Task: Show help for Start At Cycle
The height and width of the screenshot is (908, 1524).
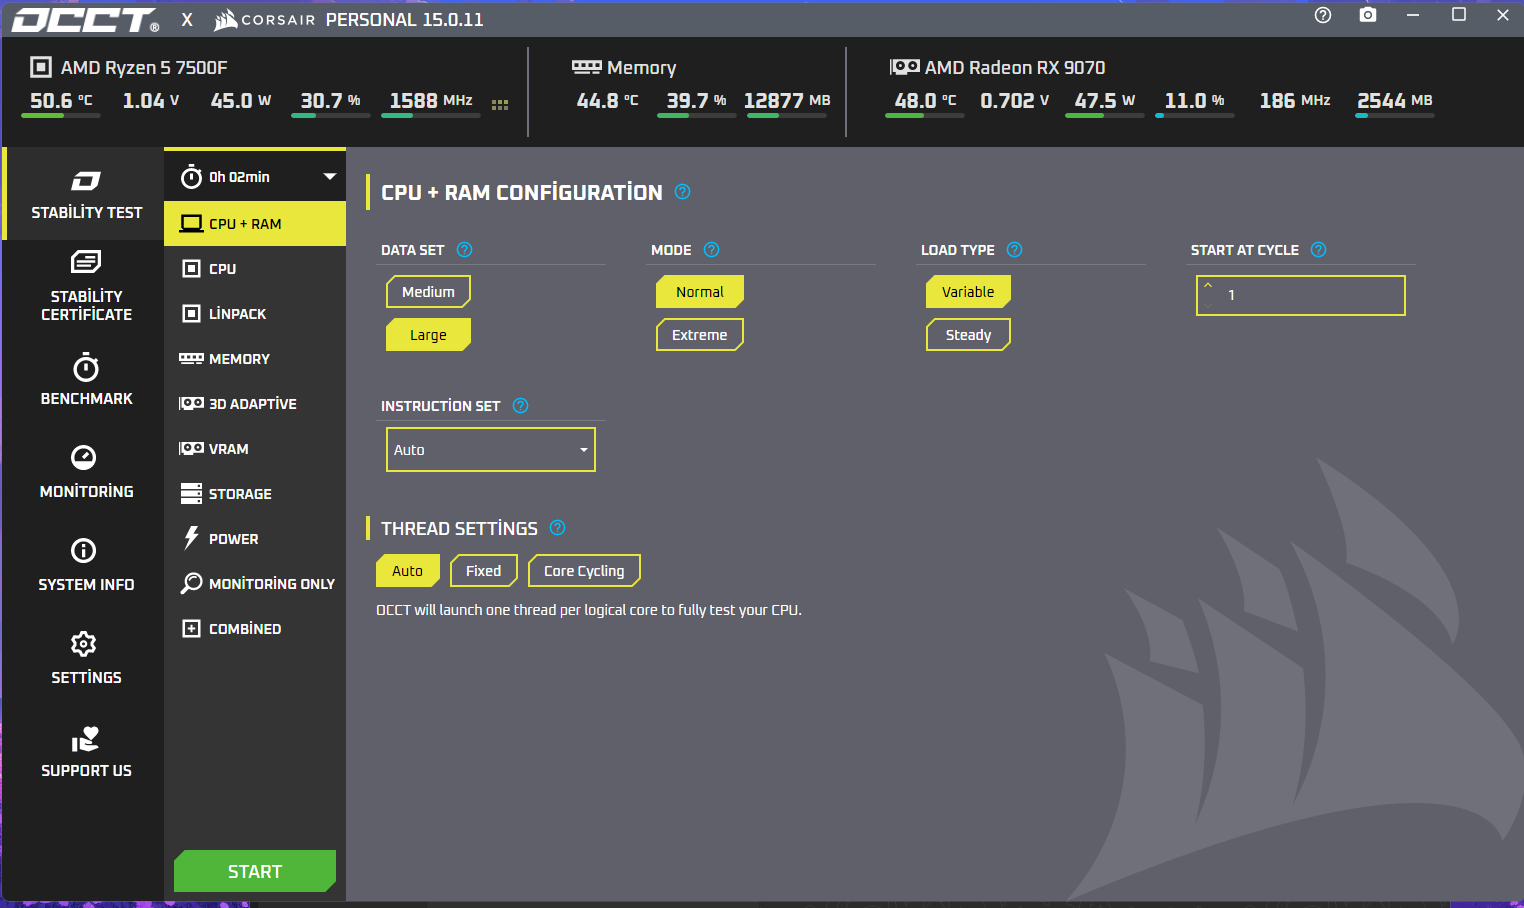Action: click(x=1318, y=250)
